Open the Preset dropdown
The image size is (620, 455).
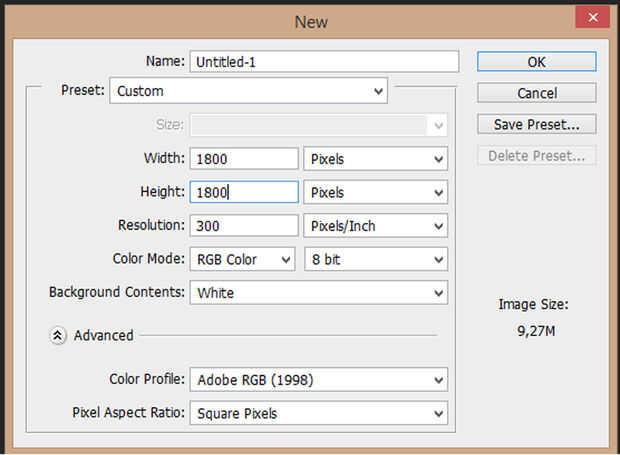[x=248, y=91]
